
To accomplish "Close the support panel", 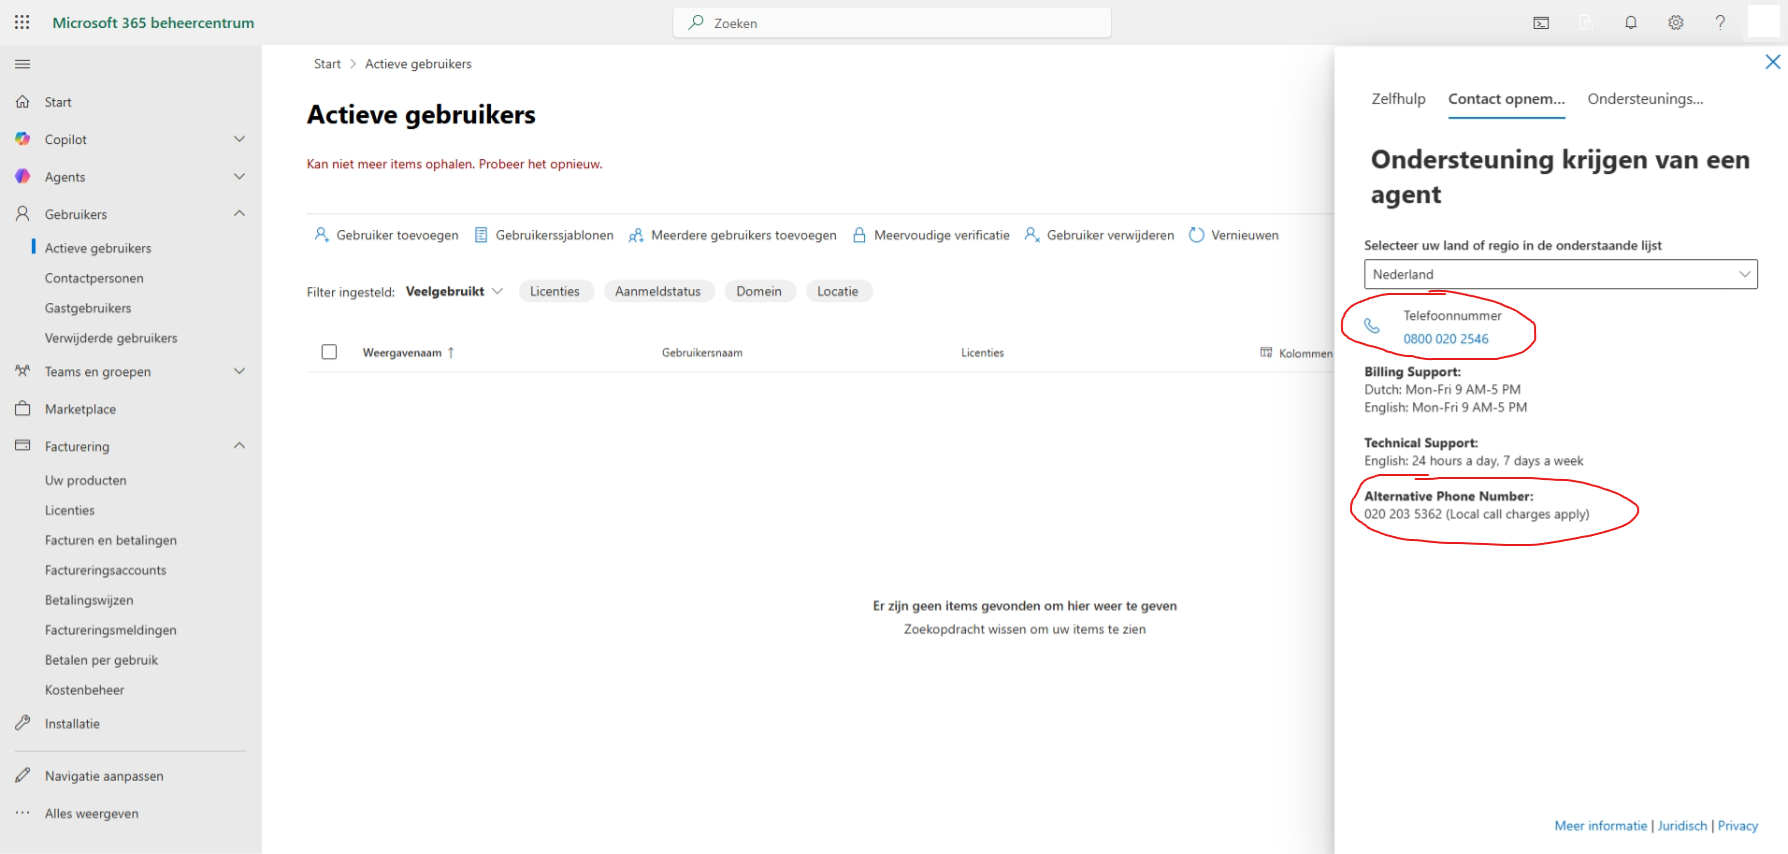I will pos(1773,62).
